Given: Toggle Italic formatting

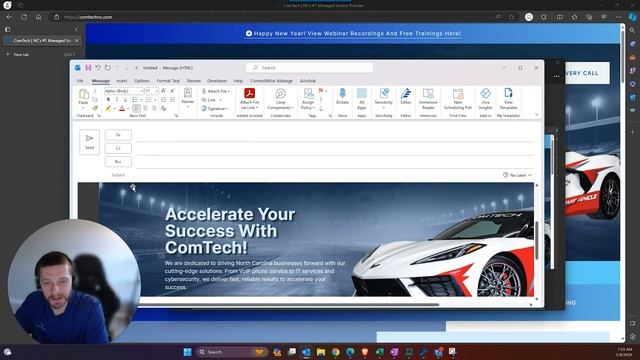Looking at the screenshot, I should coord(117,100).
